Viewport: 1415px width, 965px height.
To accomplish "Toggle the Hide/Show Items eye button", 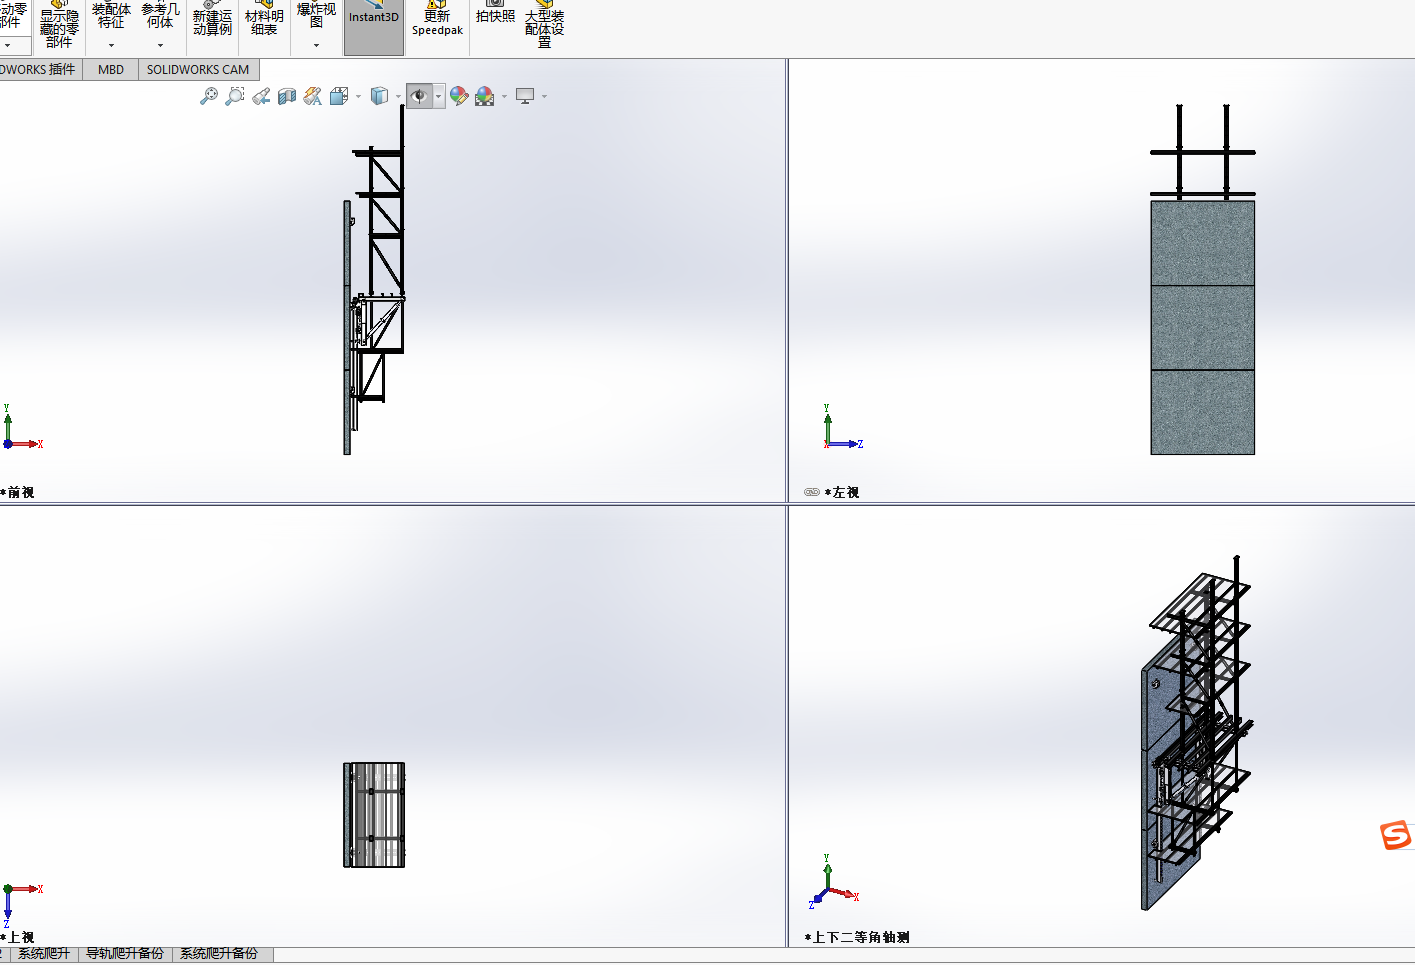I will click(419, 96).
